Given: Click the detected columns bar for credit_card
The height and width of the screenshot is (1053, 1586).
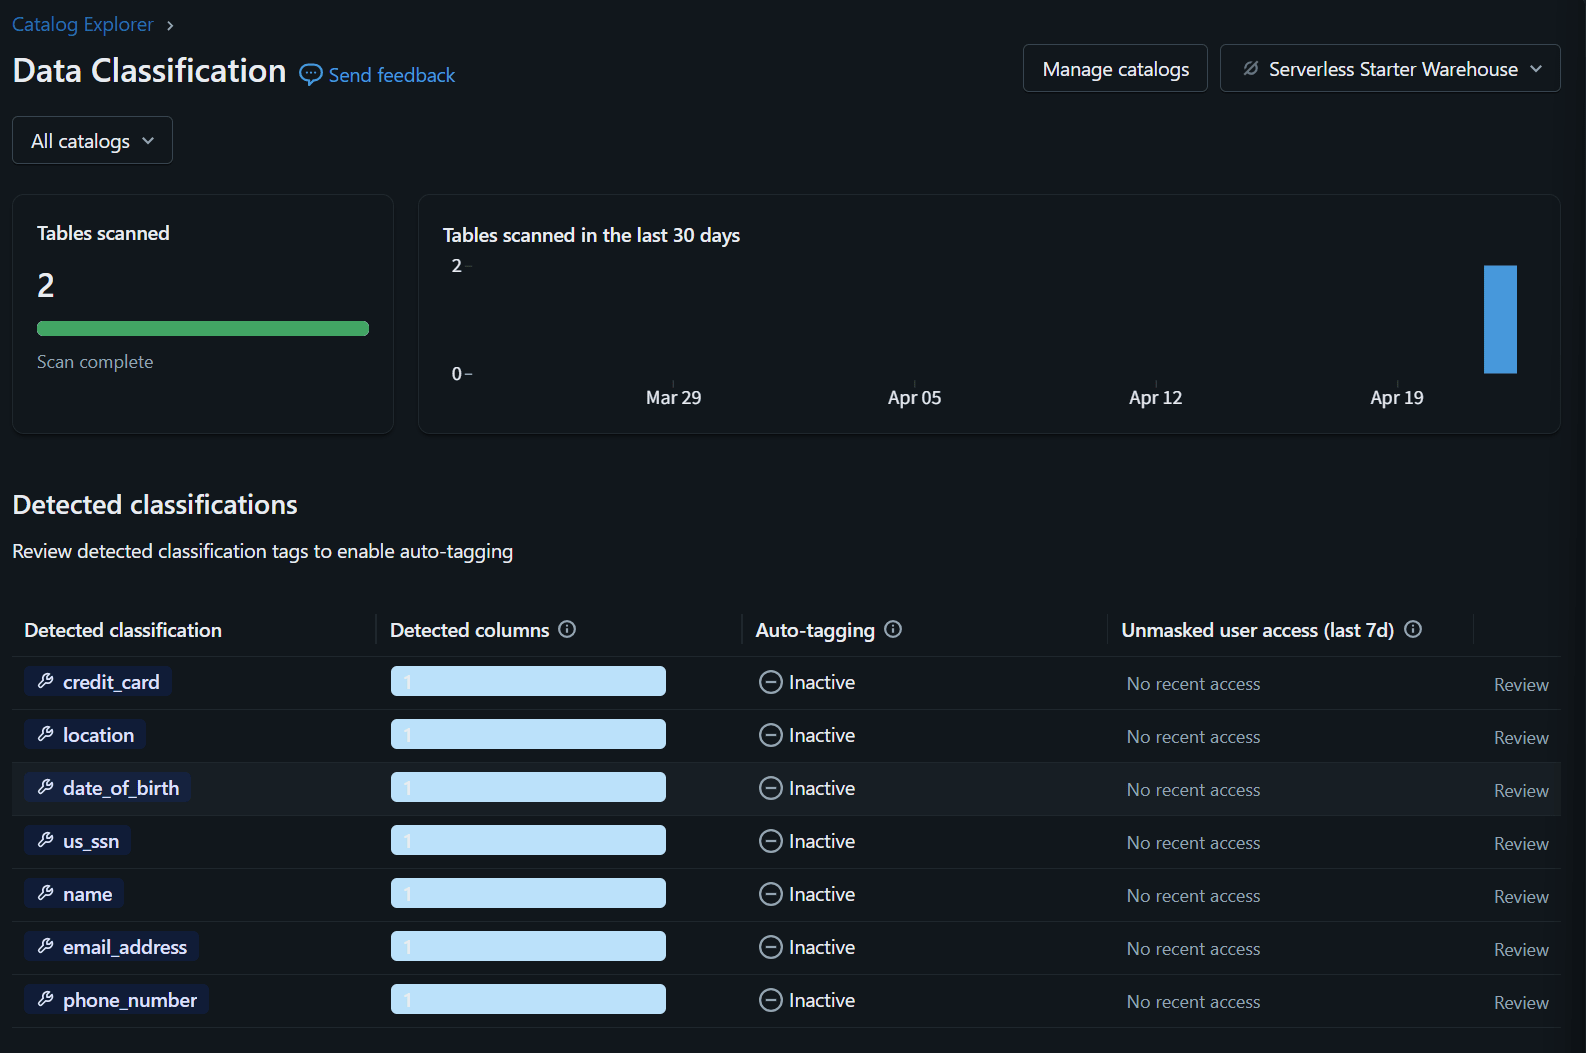Looking at the screenshot, I should coord(528,681).
